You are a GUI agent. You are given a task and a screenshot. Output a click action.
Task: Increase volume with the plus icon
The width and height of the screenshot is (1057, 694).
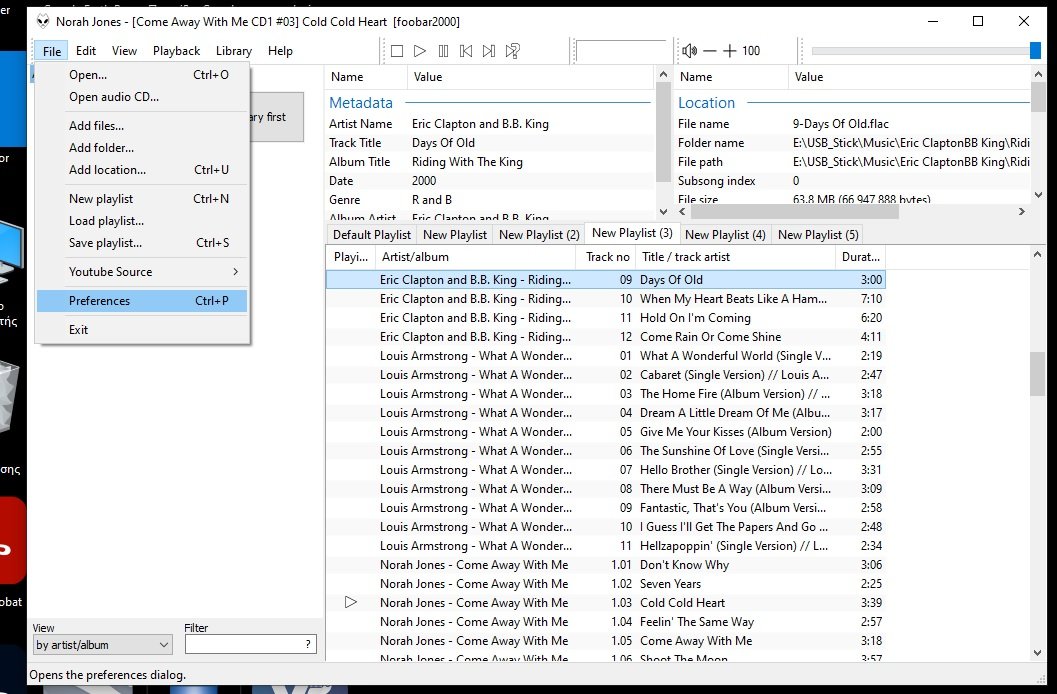(x=730, y=50)
